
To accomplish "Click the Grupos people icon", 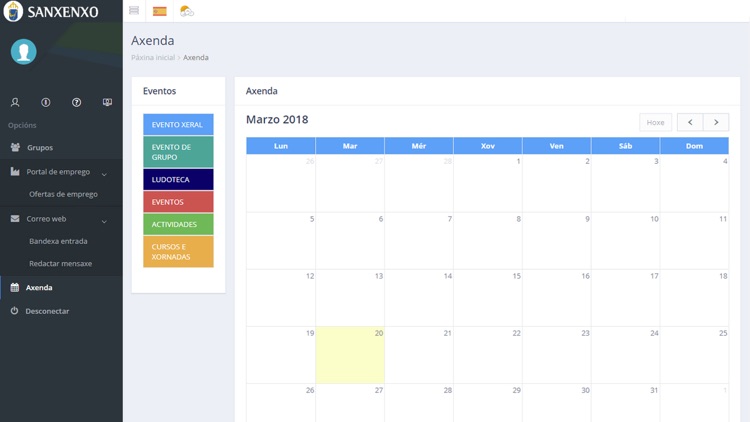I will pyautogui.click(x=15, y=147).
